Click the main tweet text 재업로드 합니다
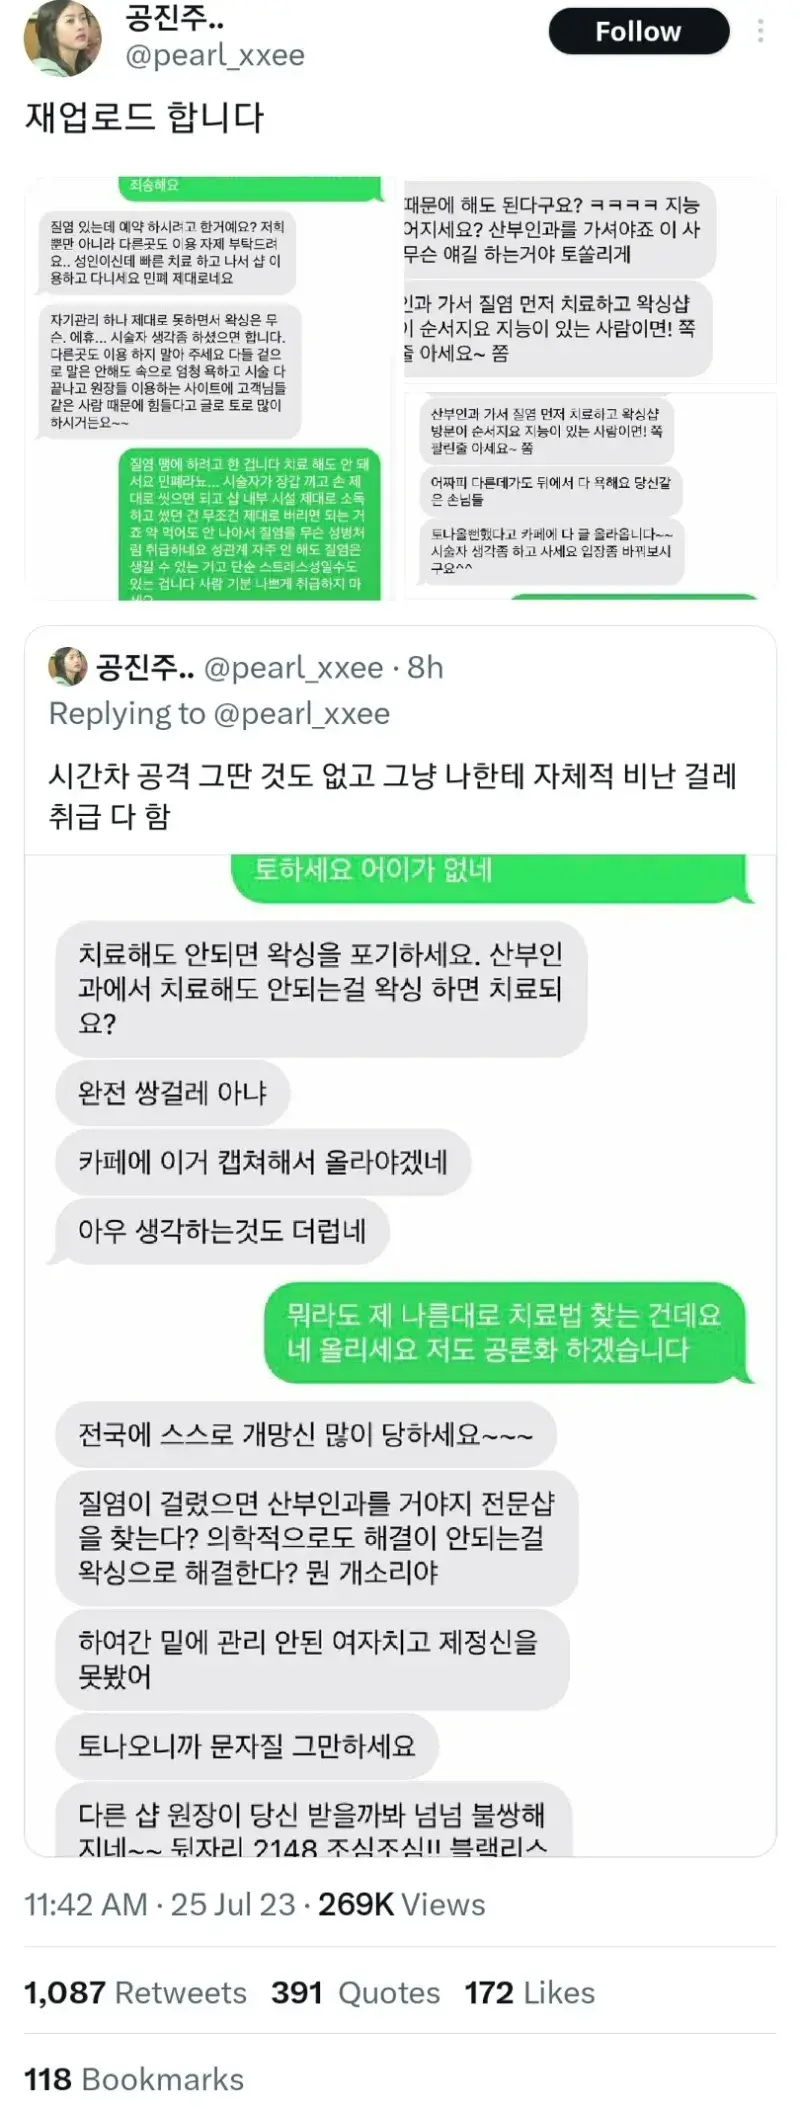Viewport: 800px width, 2109px height. 145,117
